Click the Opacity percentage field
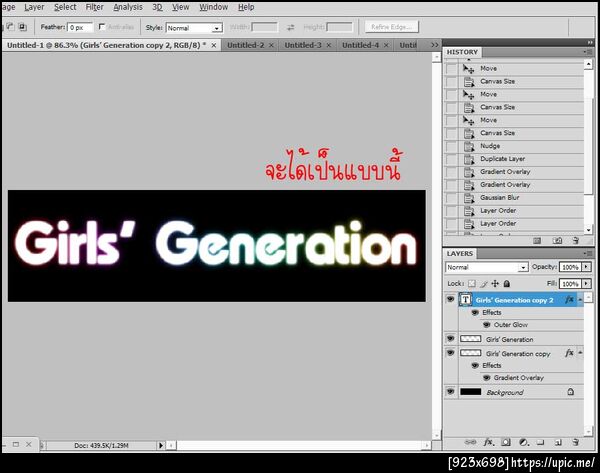This screenshot has height=473, width=600. [570, 267]
